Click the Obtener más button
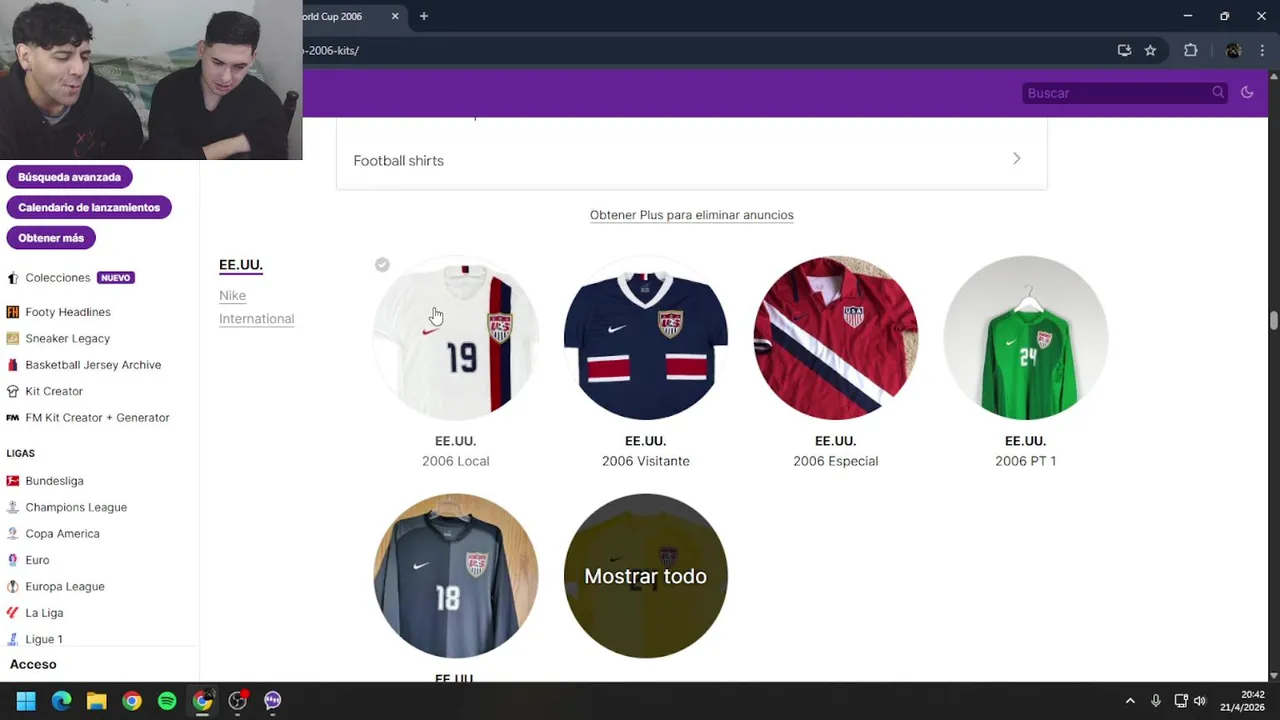Viewport: 1280px width, 720px height. [x=51, y=238]
